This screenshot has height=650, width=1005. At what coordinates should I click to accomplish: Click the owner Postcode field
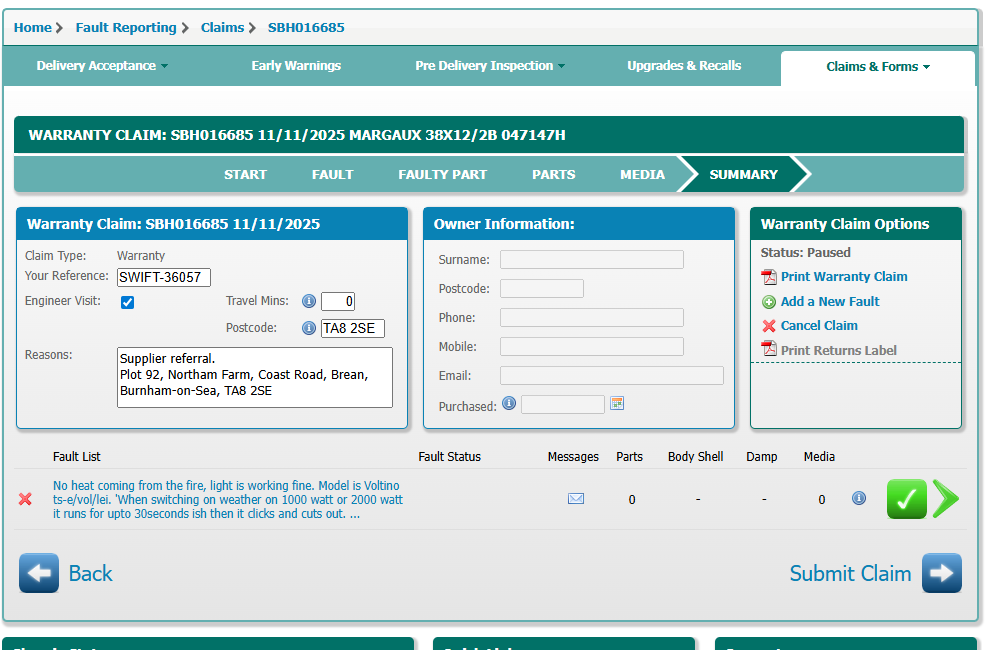point(542,288)
